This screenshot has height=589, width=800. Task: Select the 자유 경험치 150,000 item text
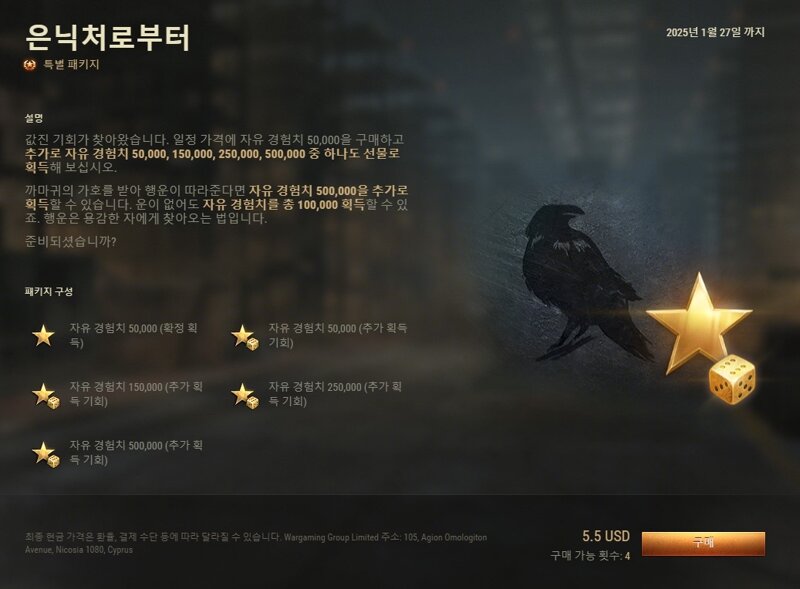coord(136,394)
